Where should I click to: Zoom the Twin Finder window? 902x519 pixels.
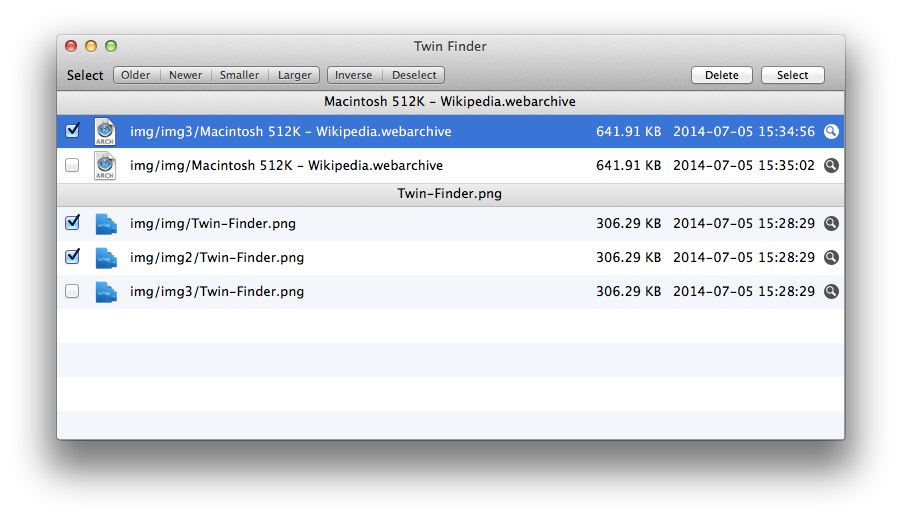(x=111, y=47)
